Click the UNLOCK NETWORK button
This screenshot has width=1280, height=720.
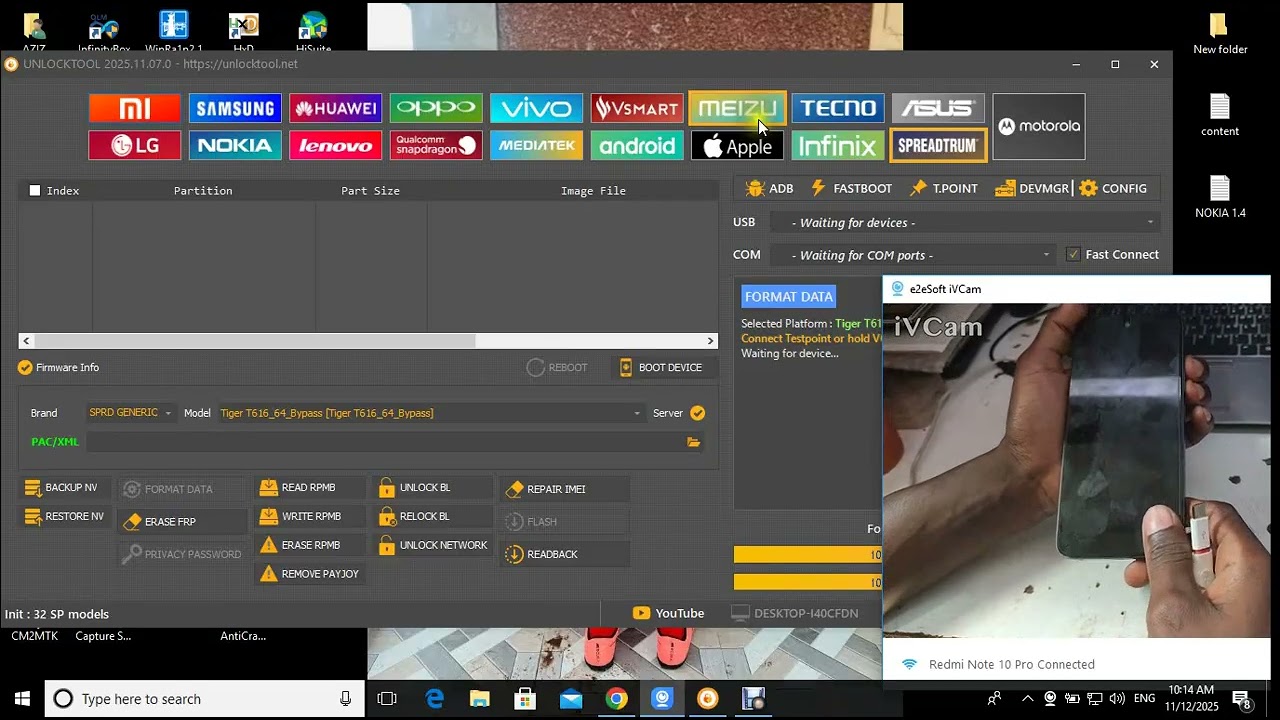[x=434, y=546]
